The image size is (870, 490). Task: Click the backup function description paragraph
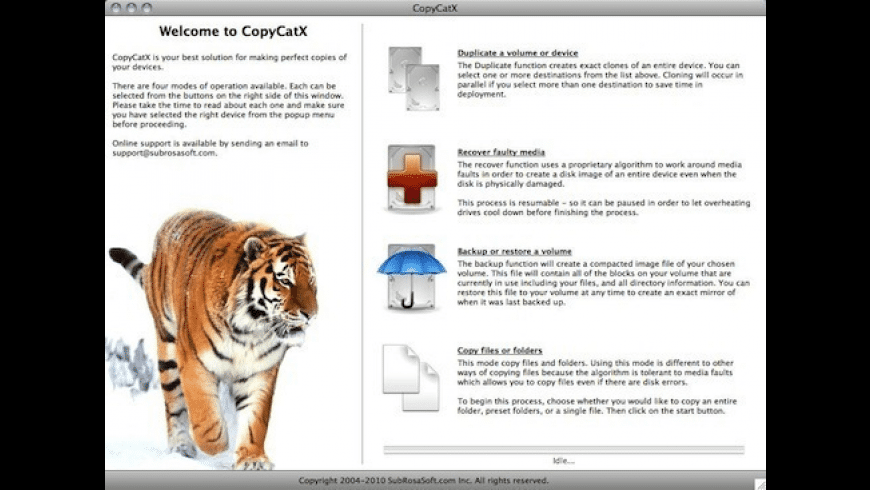(603, 283)
